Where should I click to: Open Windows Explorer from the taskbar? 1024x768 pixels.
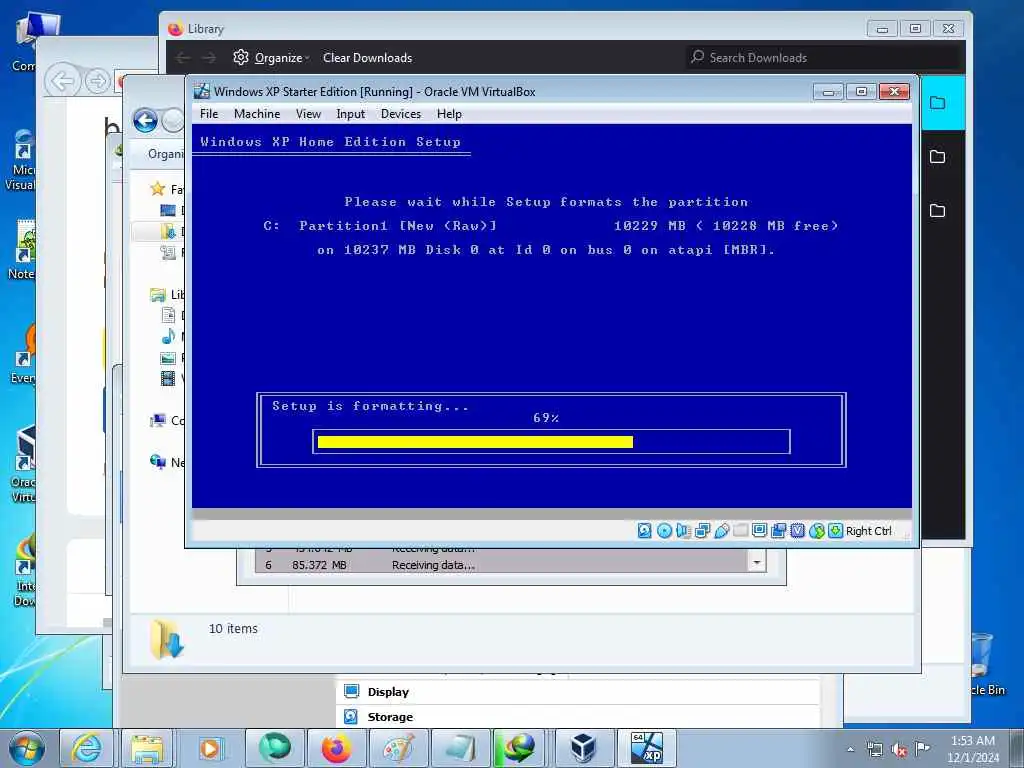148,748
